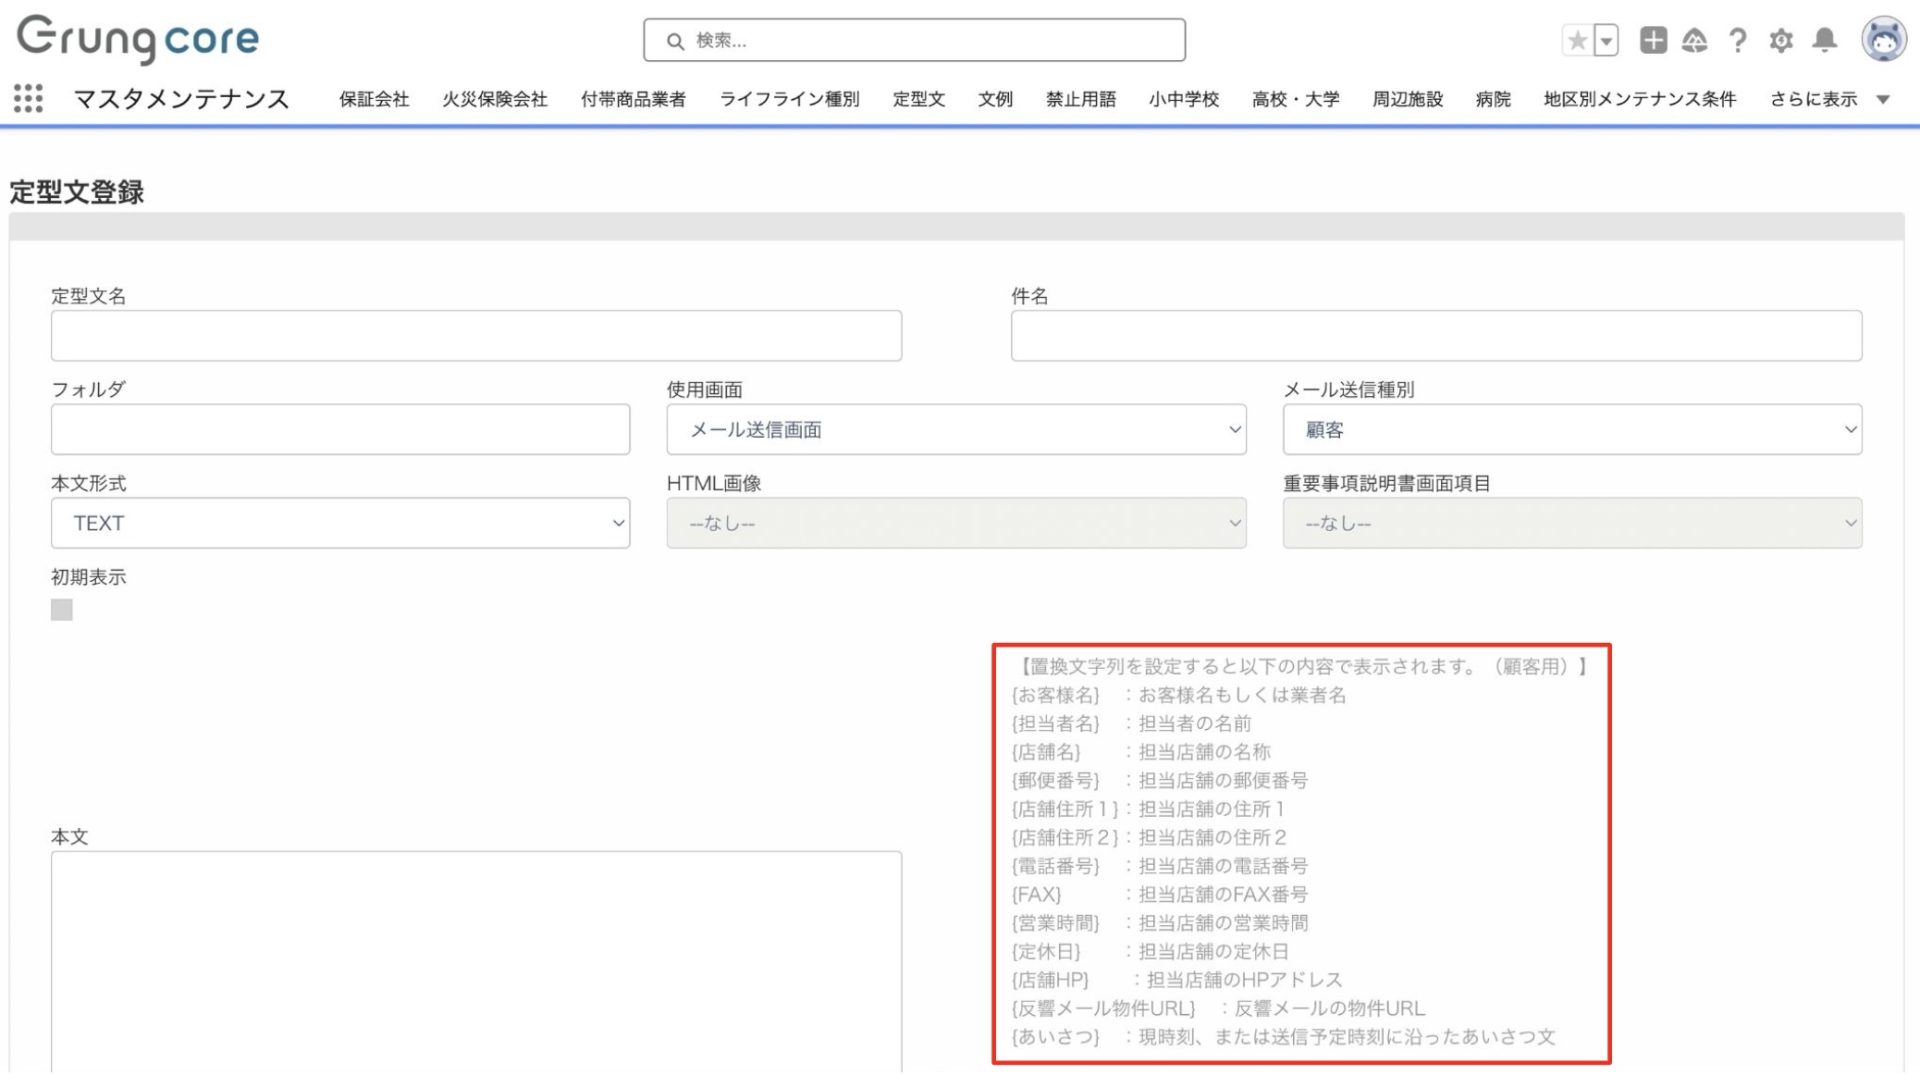1920x1075 pixels.
Task: Open the 保証会社 tab
Action: [374, 99]
